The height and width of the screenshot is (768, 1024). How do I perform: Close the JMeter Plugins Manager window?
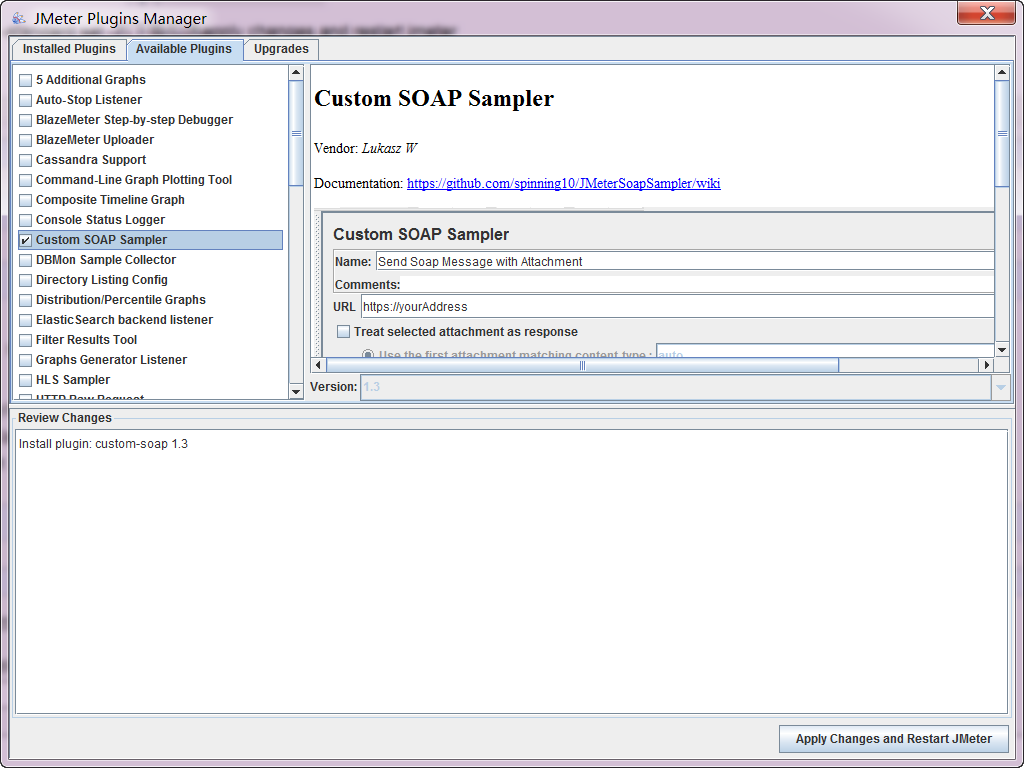[x=986, y=13]
